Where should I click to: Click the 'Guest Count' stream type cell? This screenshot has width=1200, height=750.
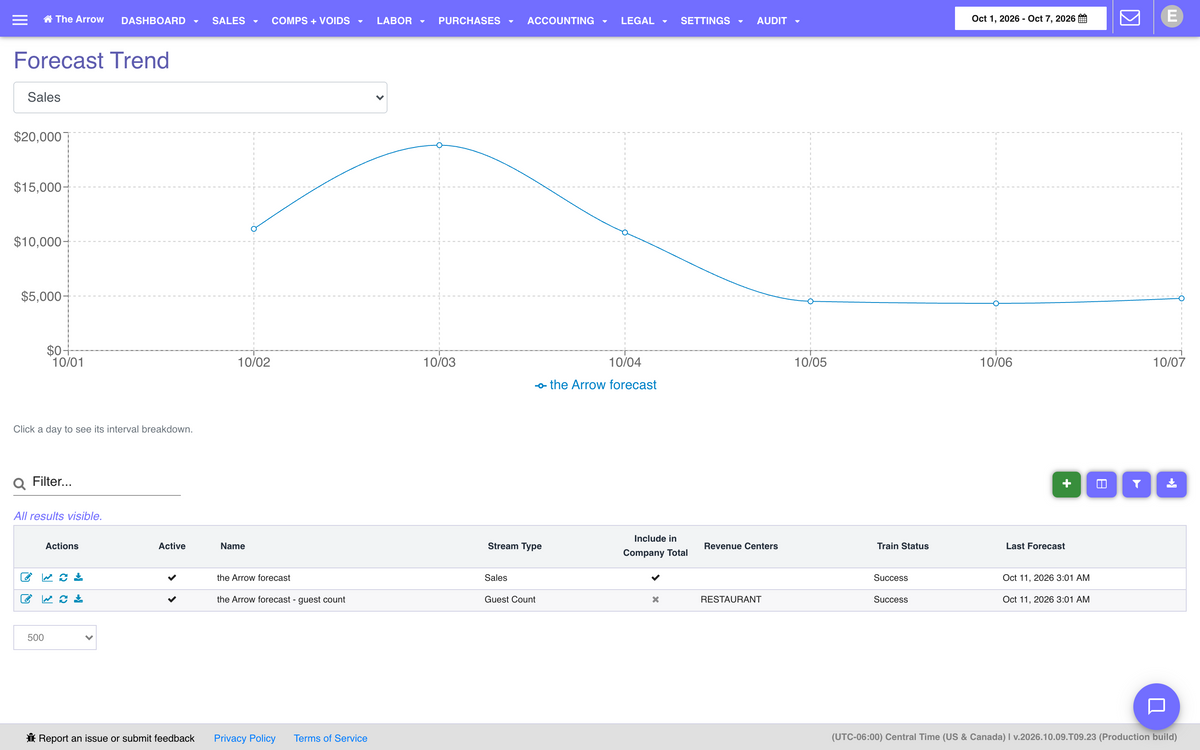click(x=510, y=600)
